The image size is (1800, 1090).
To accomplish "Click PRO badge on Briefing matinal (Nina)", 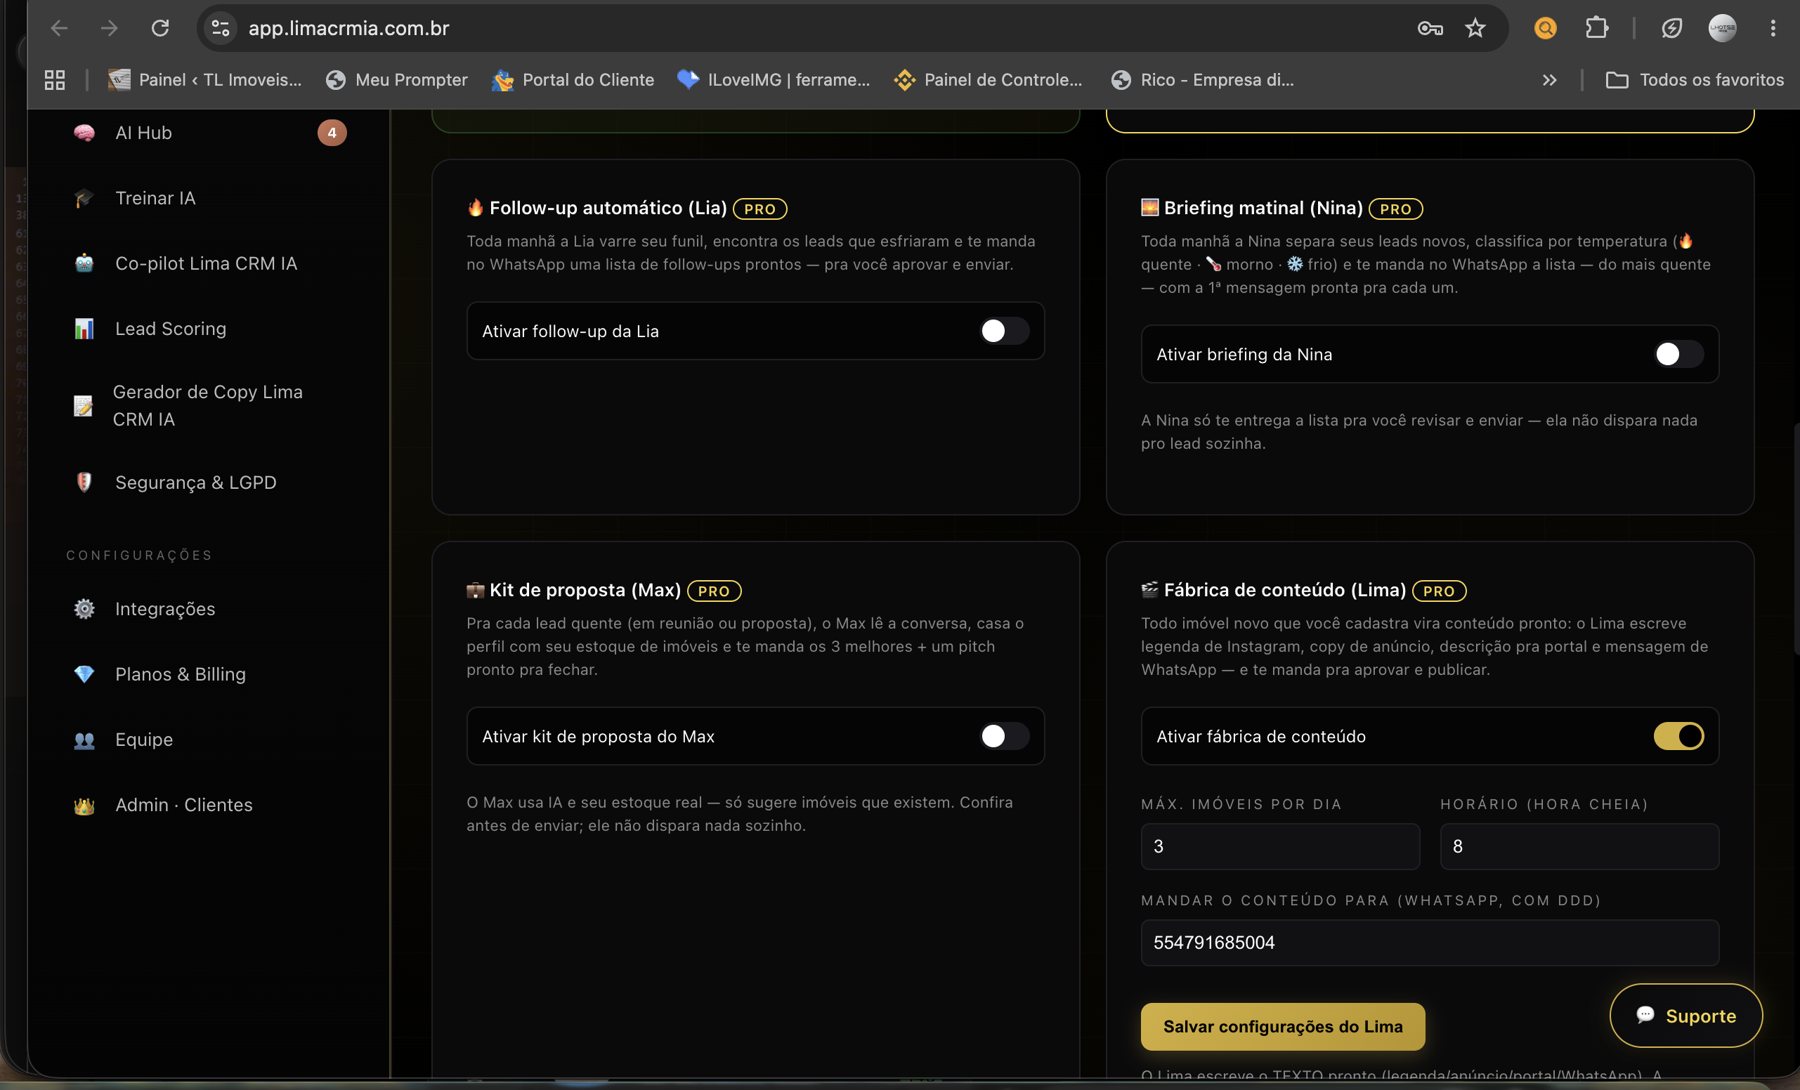I will tap(1396, 209).
